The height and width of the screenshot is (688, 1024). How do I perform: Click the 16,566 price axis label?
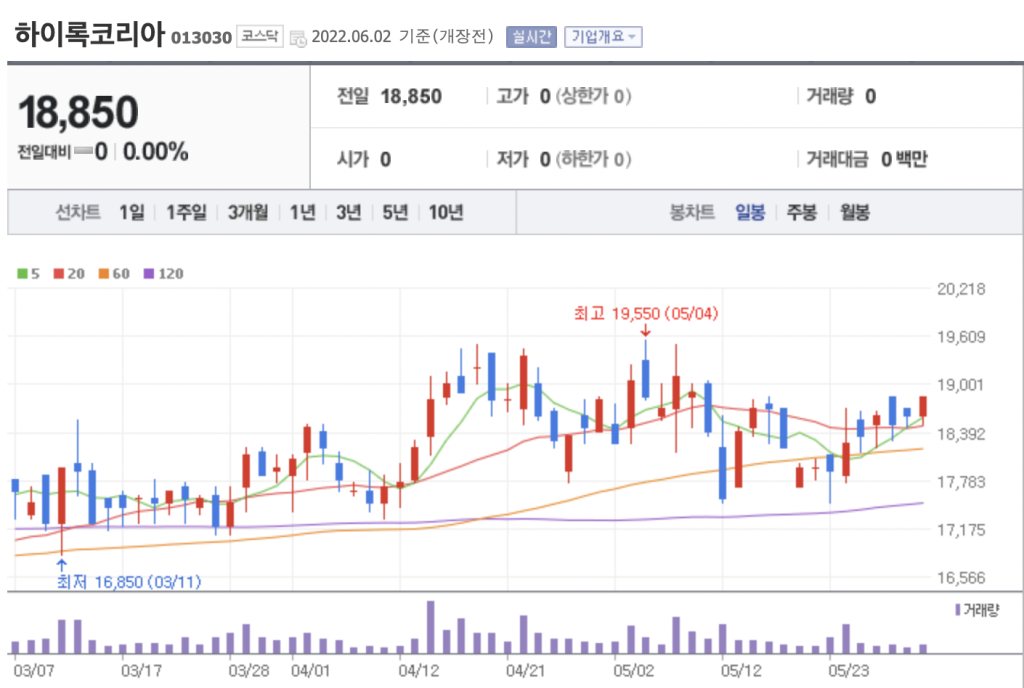[x=961, y=578]
